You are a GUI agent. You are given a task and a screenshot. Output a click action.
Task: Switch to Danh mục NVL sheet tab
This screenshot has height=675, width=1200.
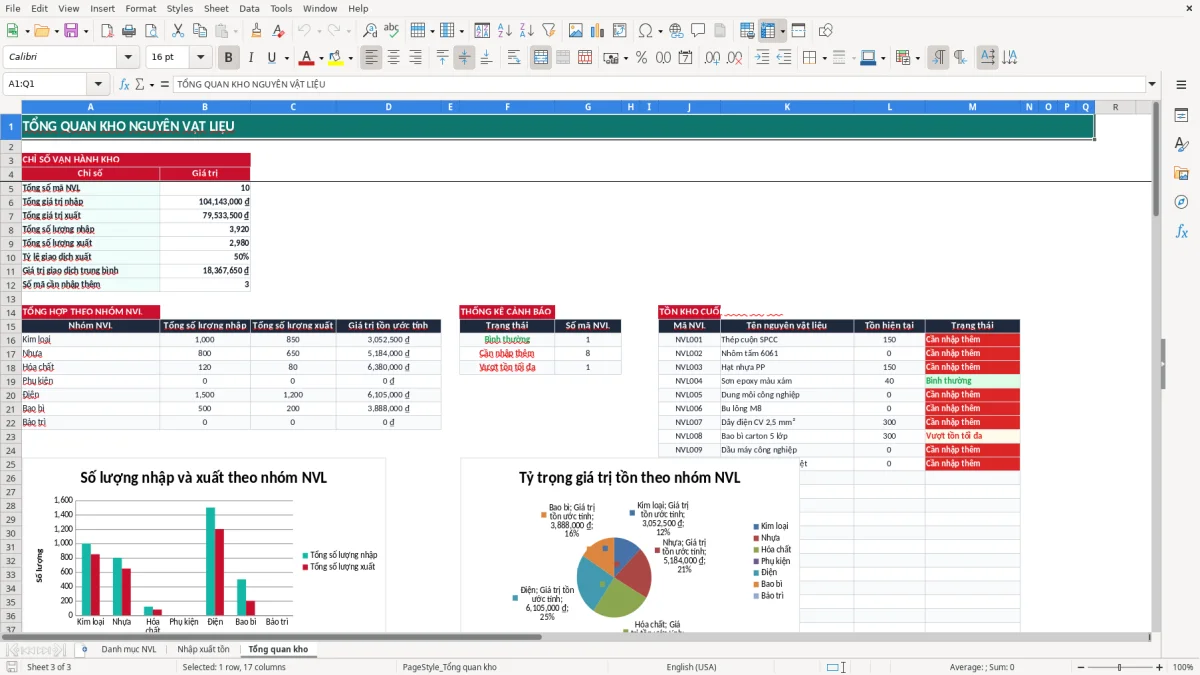129,649
